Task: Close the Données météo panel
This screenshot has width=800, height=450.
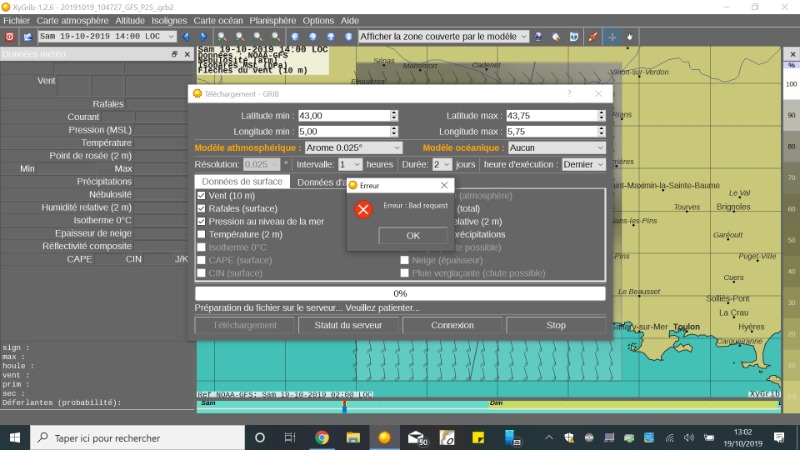Action: [187, 54]
